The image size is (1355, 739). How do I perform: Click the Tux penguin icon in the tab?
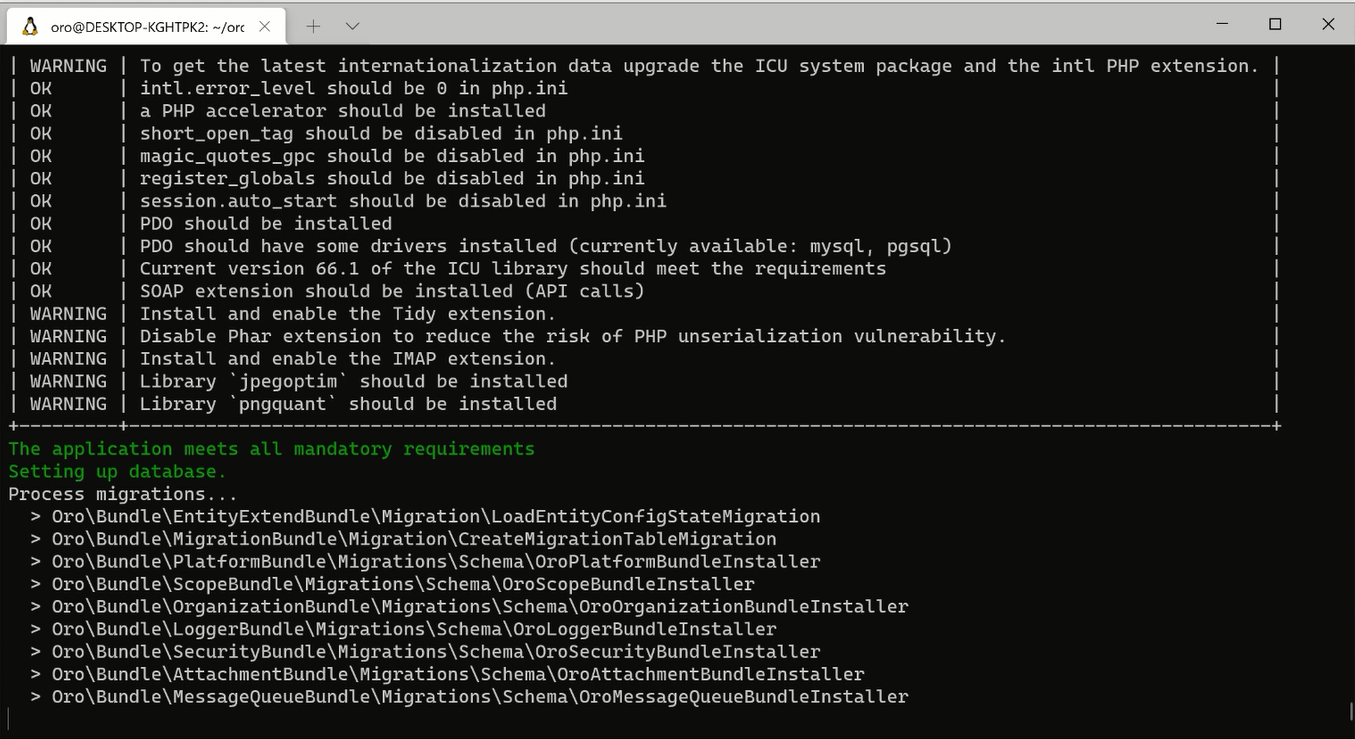(29, 27)
